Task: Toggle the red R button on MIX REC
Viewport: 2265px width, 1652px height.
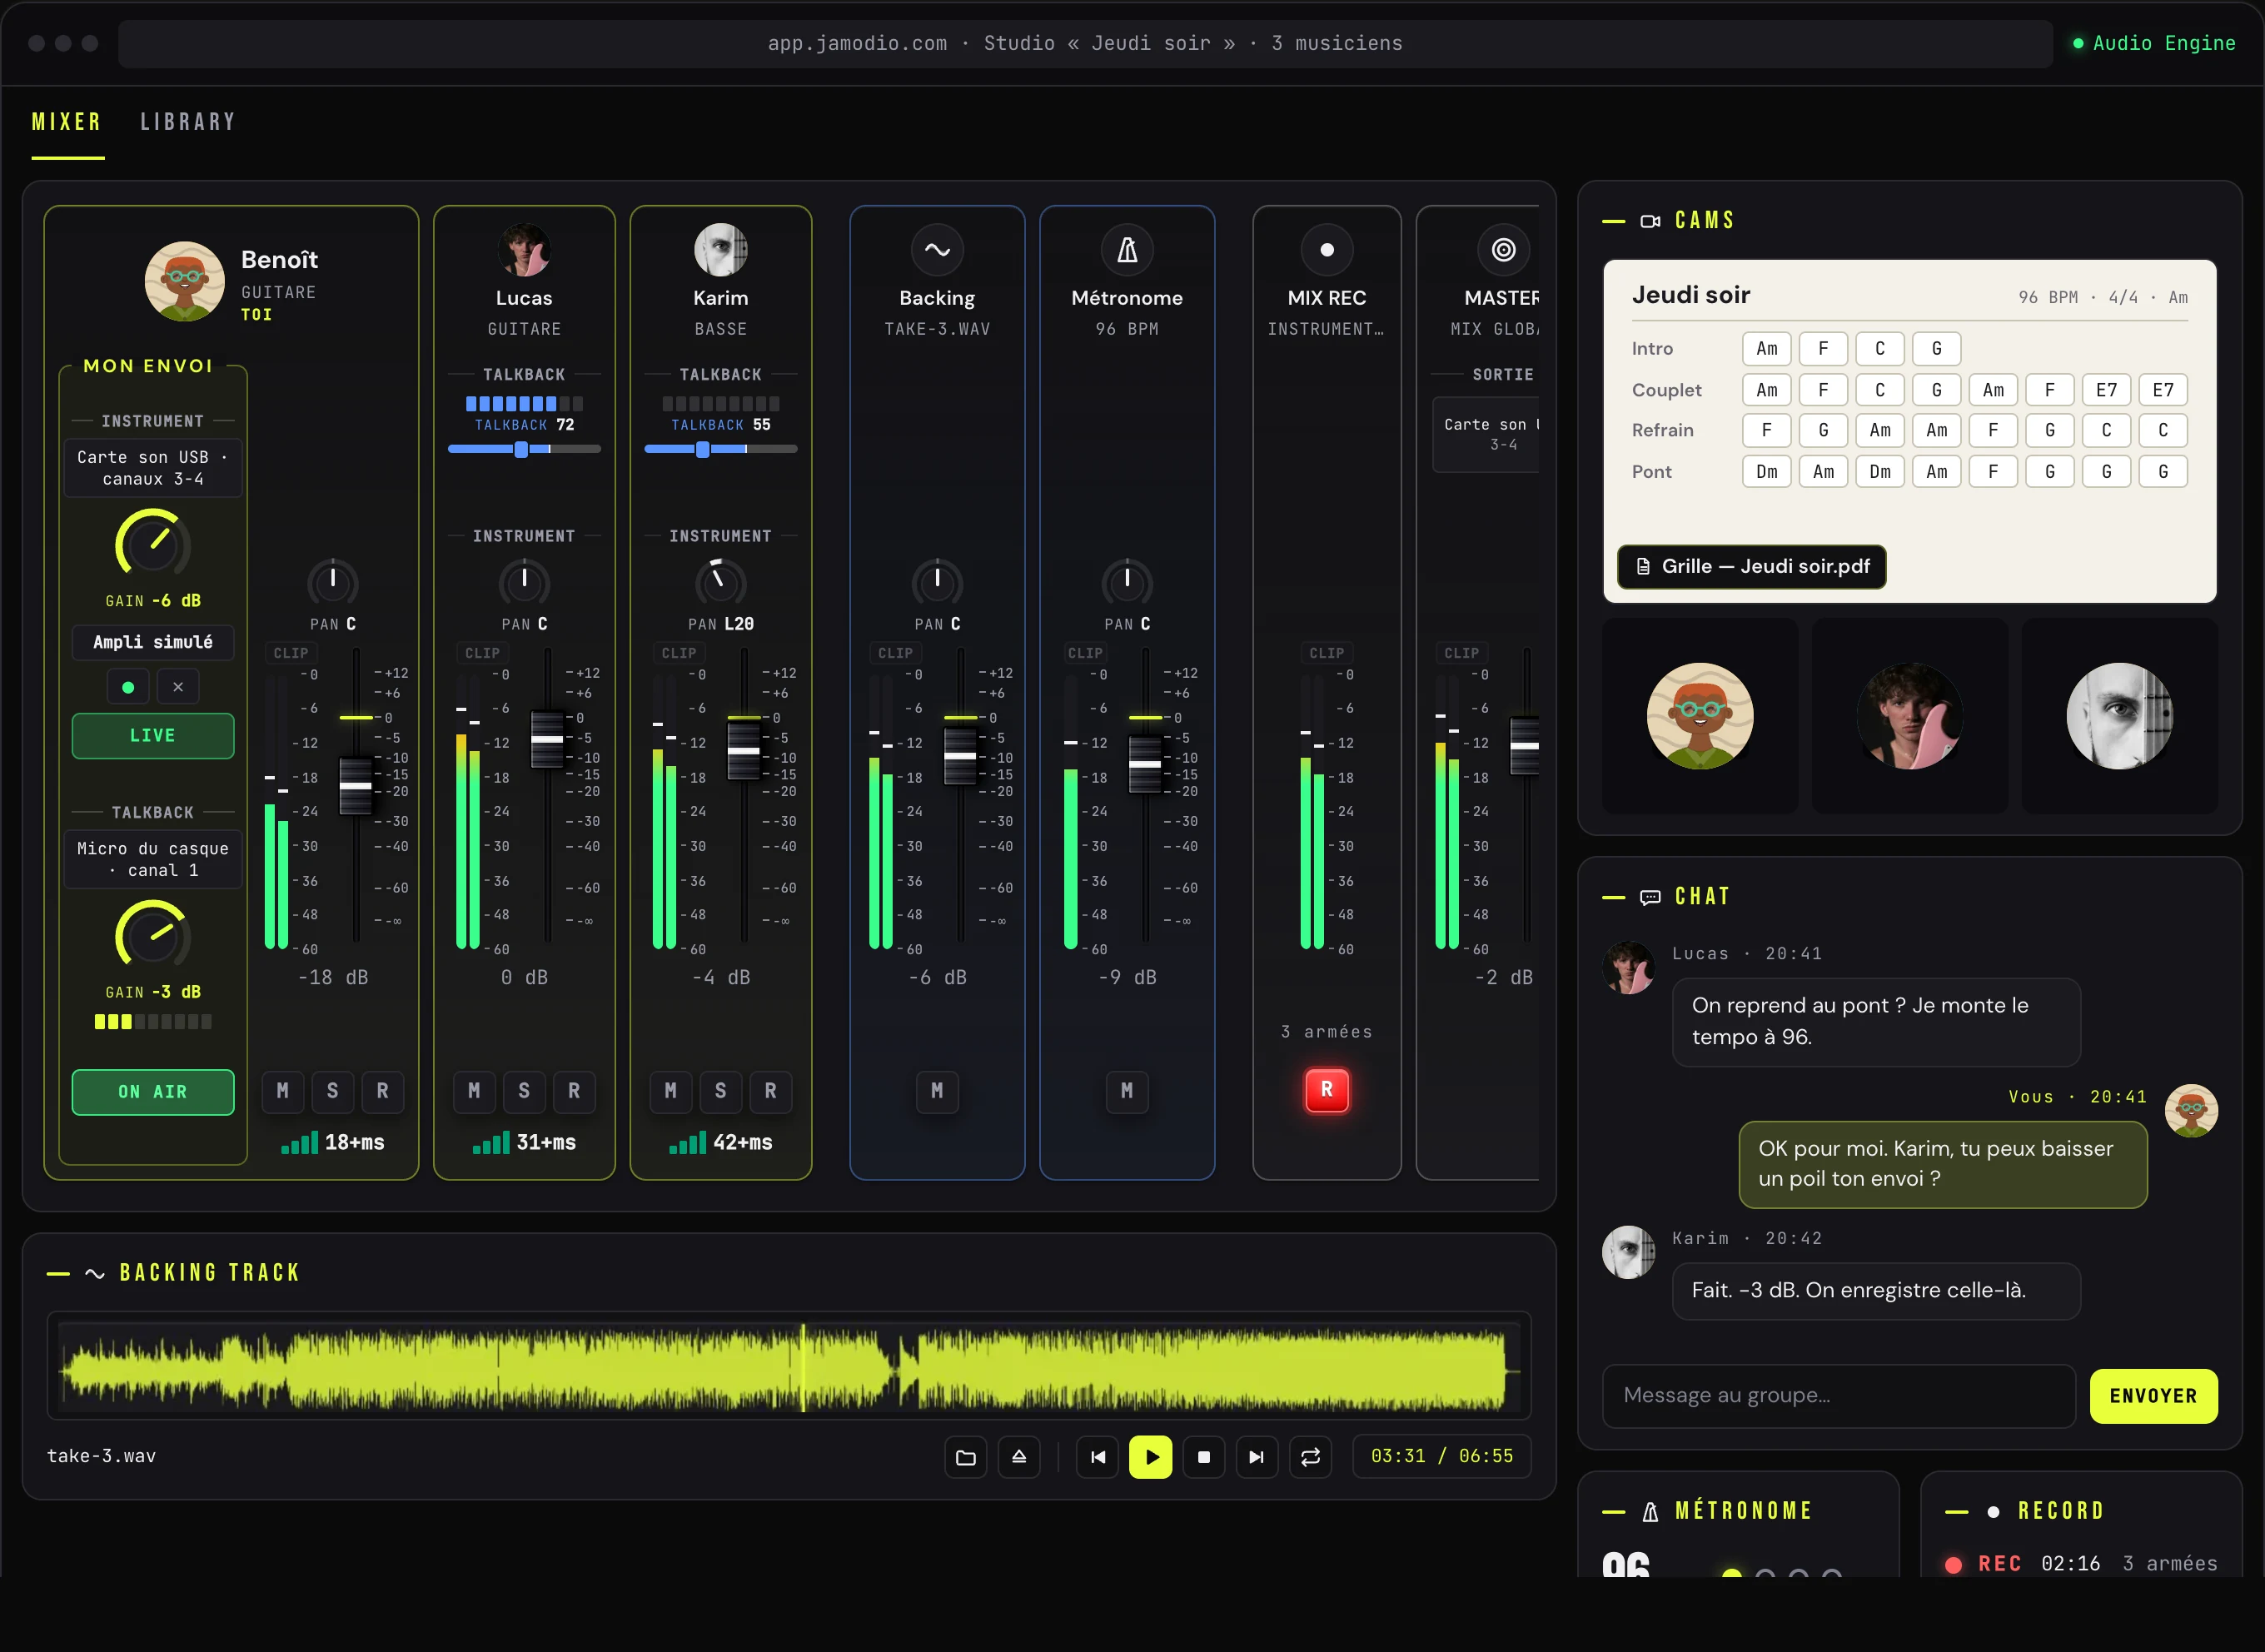Action: coord(1327,1090)
